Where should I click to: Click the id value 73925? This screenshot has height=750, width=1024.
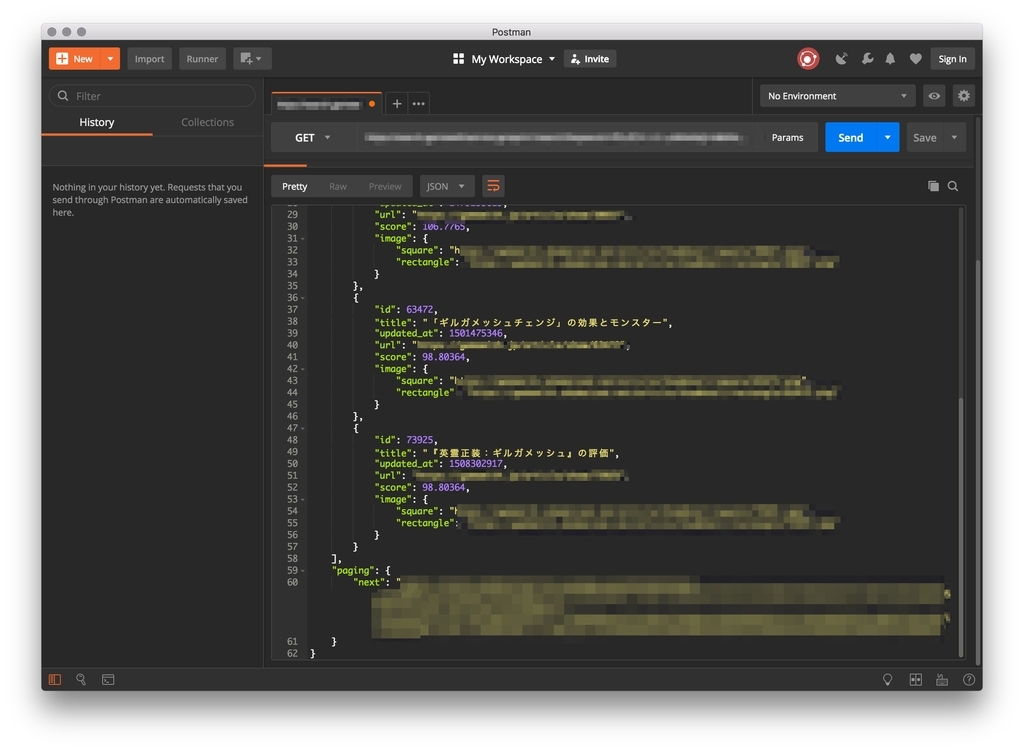pos(421,440)
